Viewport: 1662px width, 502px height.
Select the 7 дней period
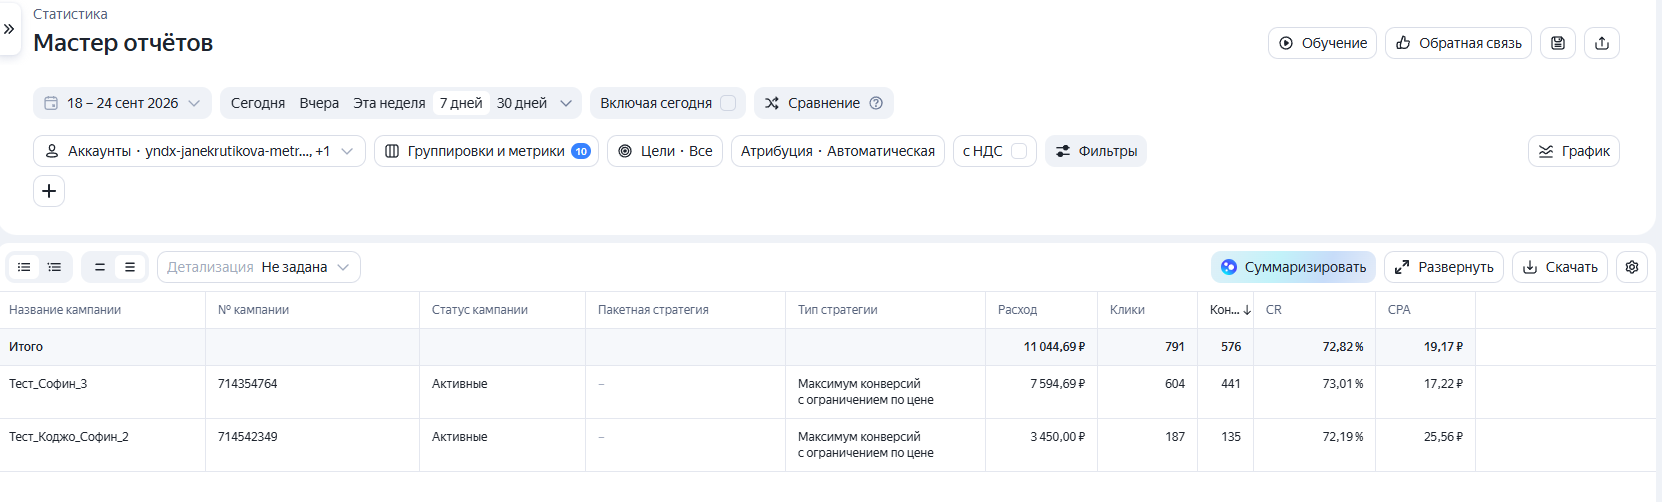coord(461,103)
